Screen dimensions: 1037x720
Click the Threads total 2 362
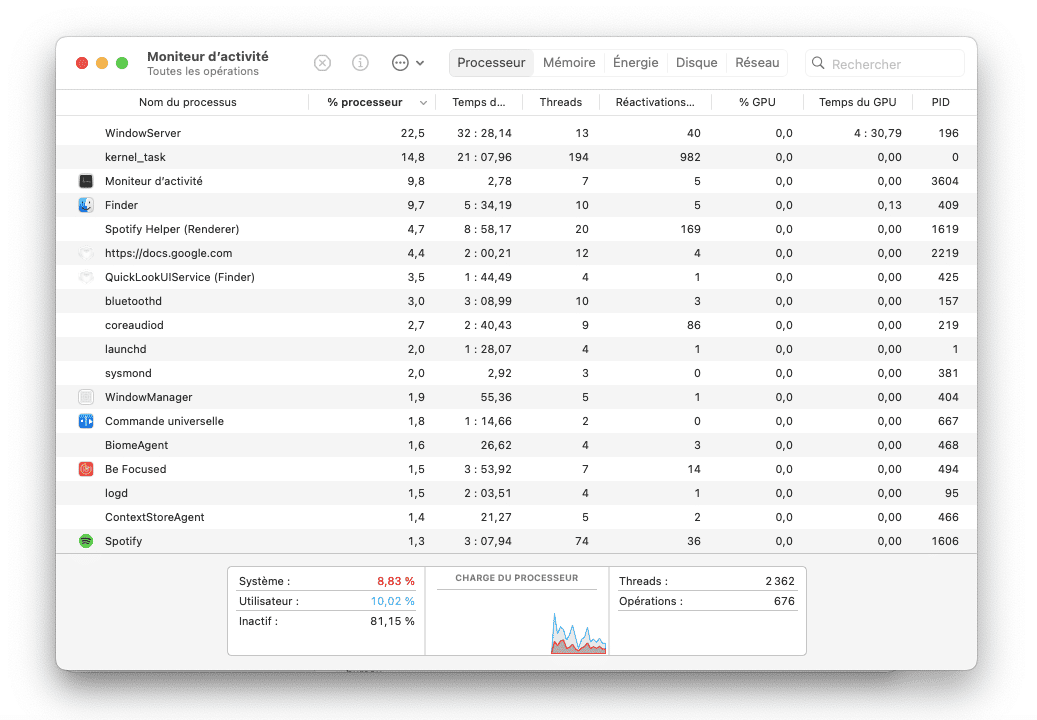[780, 581]
